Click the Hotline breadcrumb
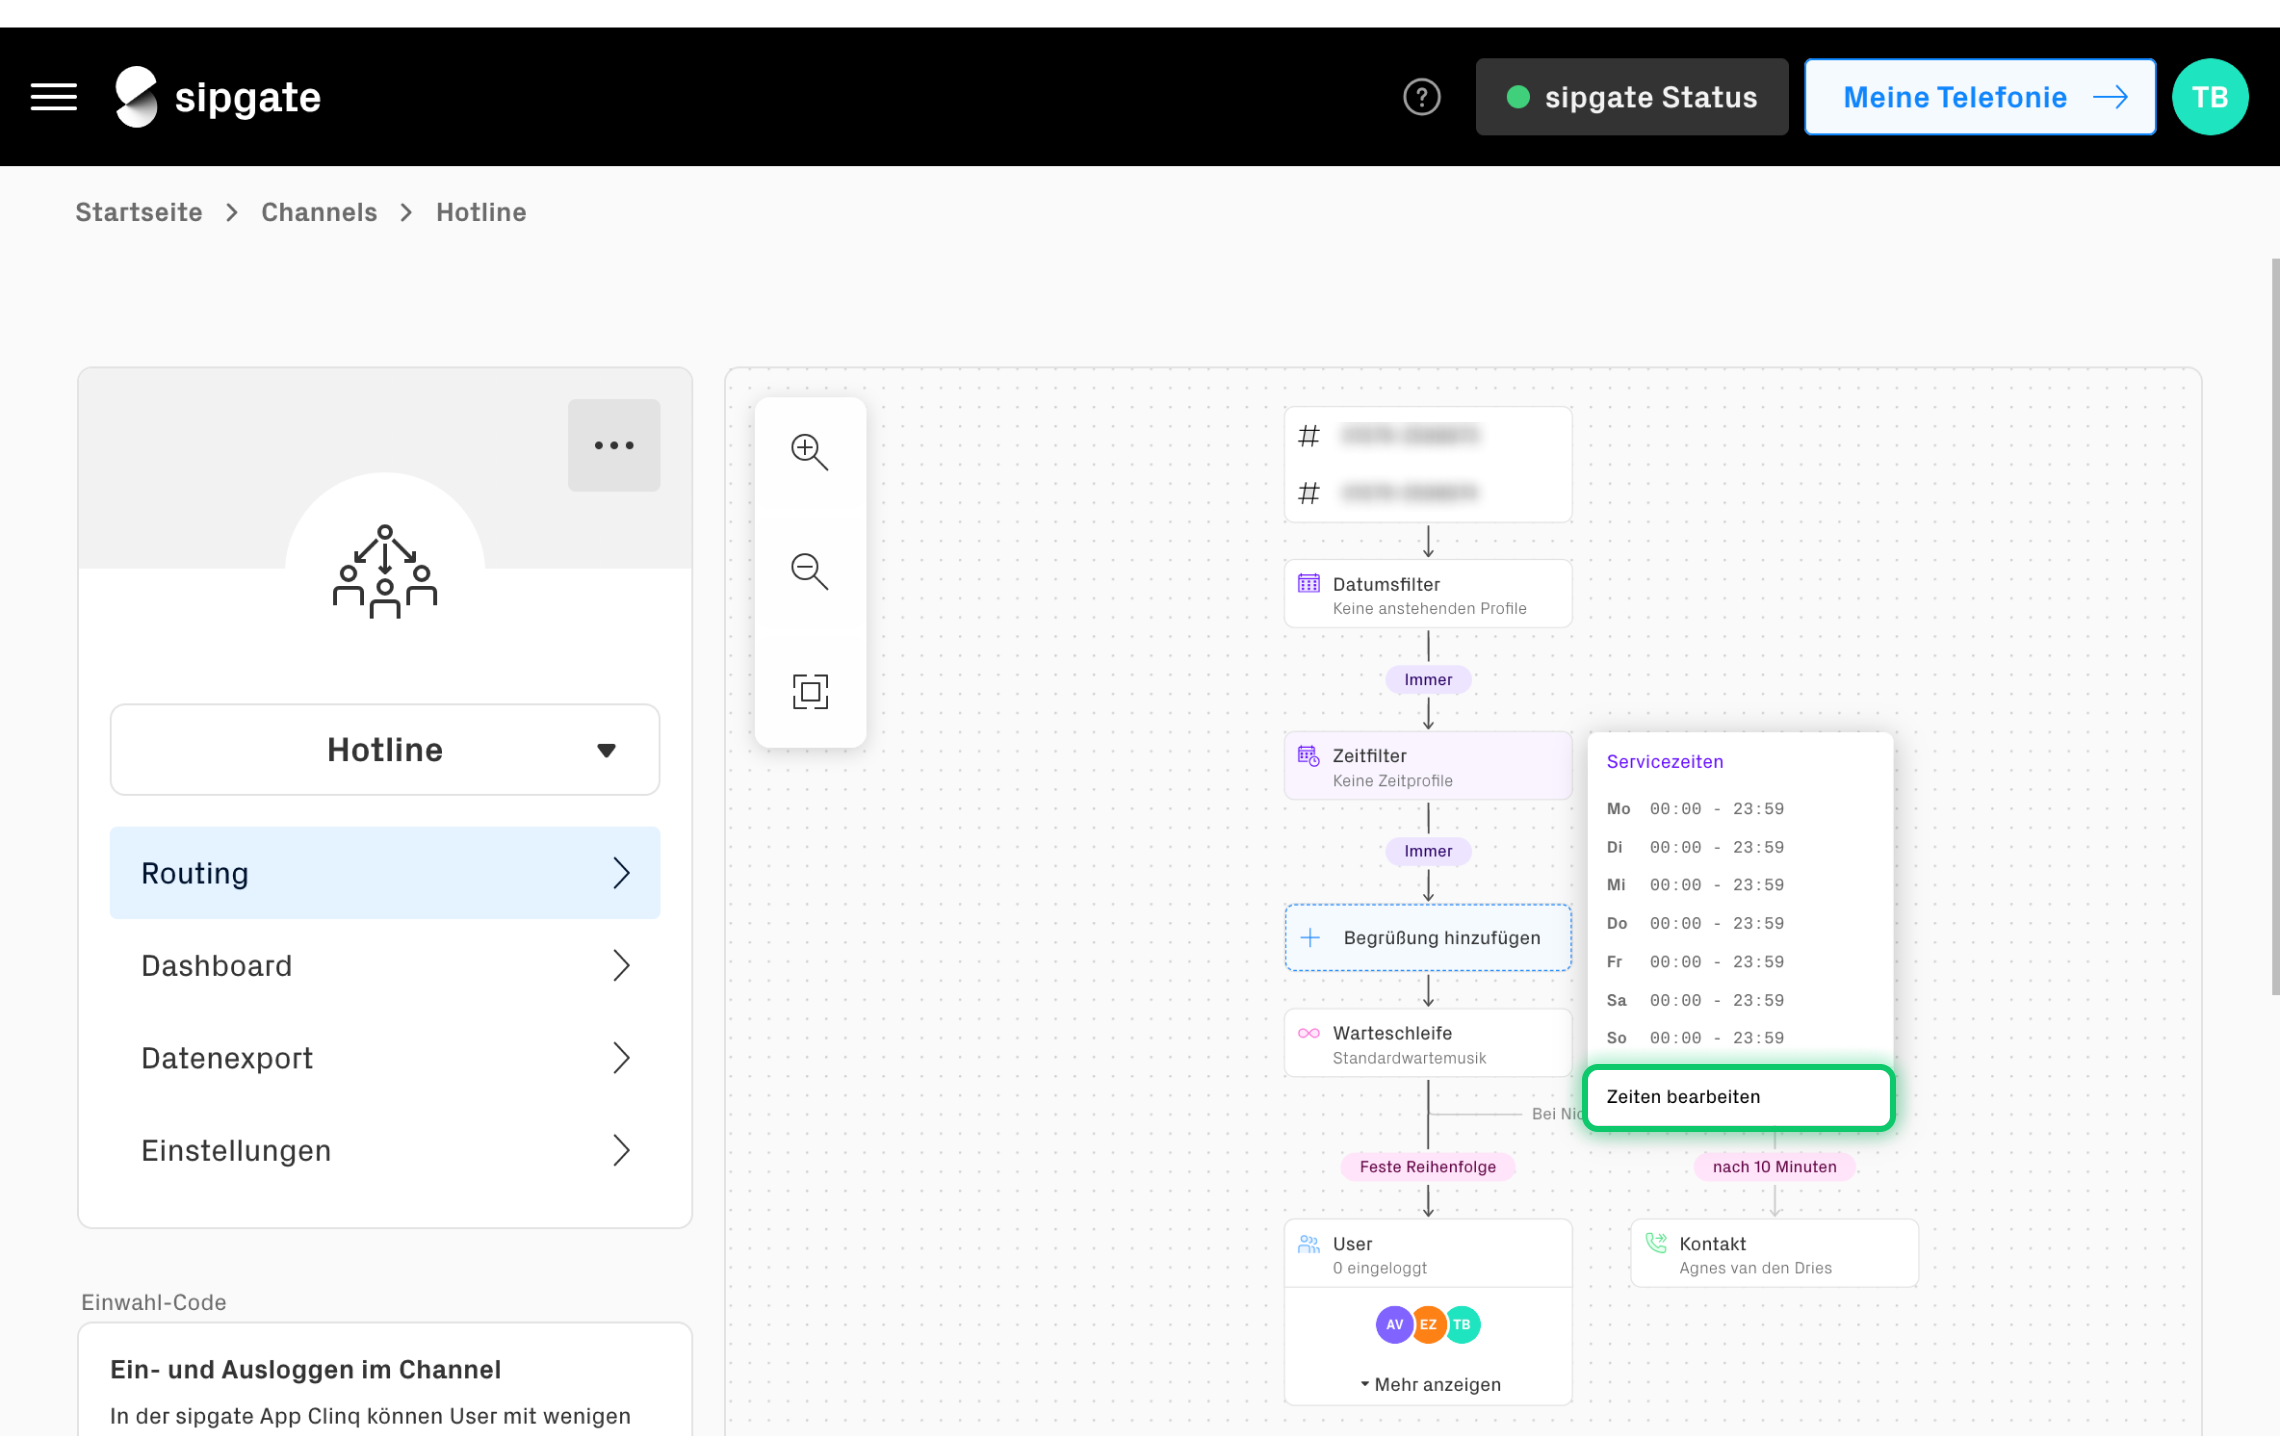 coord(481,212)
